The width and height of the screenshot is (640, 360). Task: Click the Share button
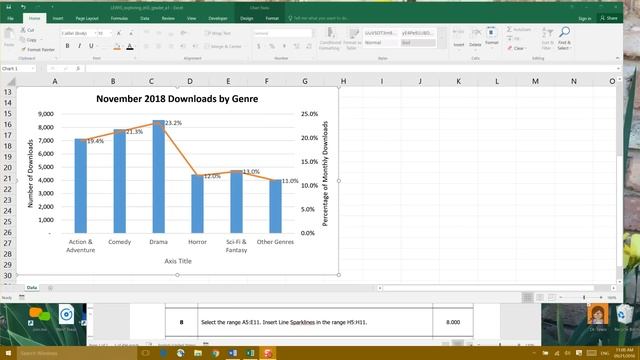[609, 18]
